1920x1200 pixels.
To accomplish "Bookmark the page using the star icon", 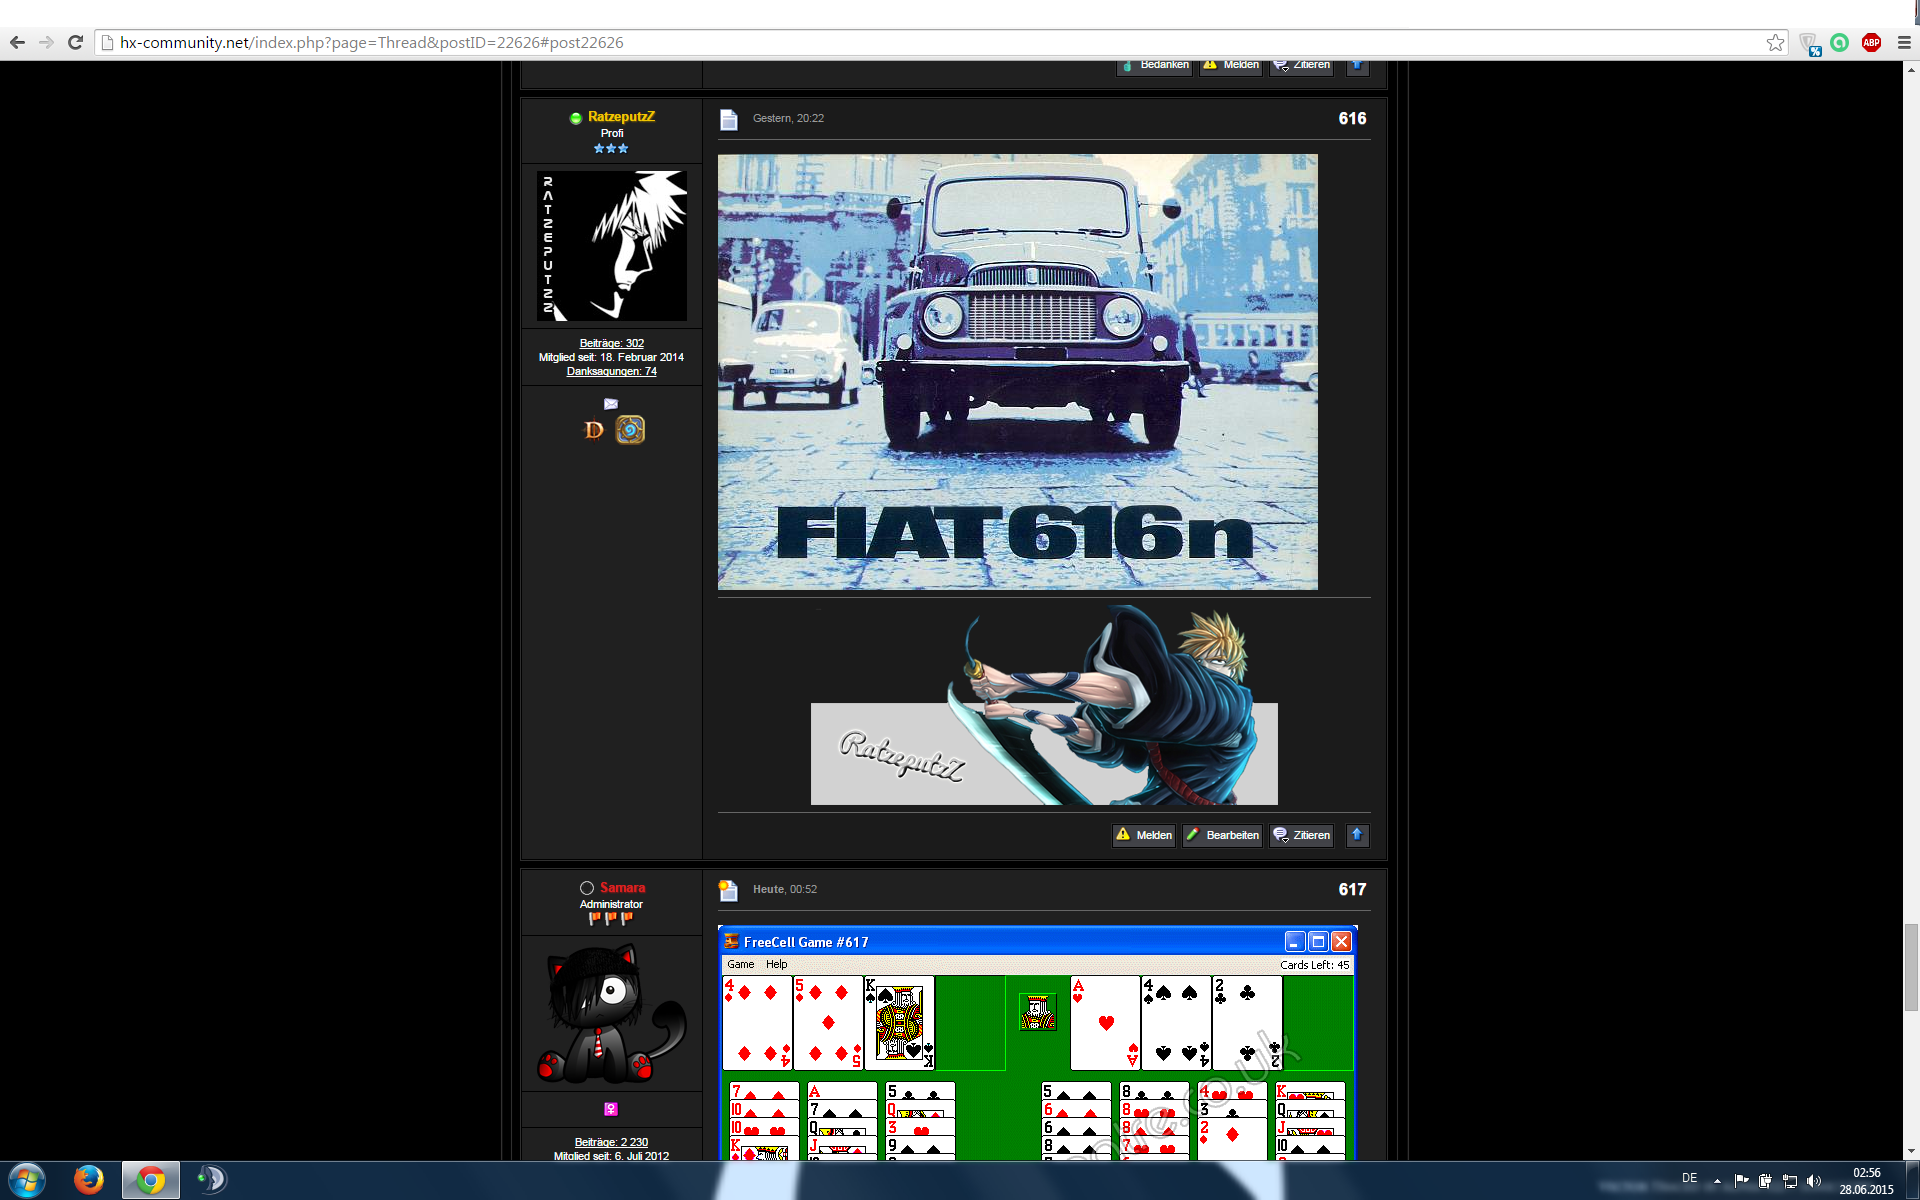I will coord(1775,42).
